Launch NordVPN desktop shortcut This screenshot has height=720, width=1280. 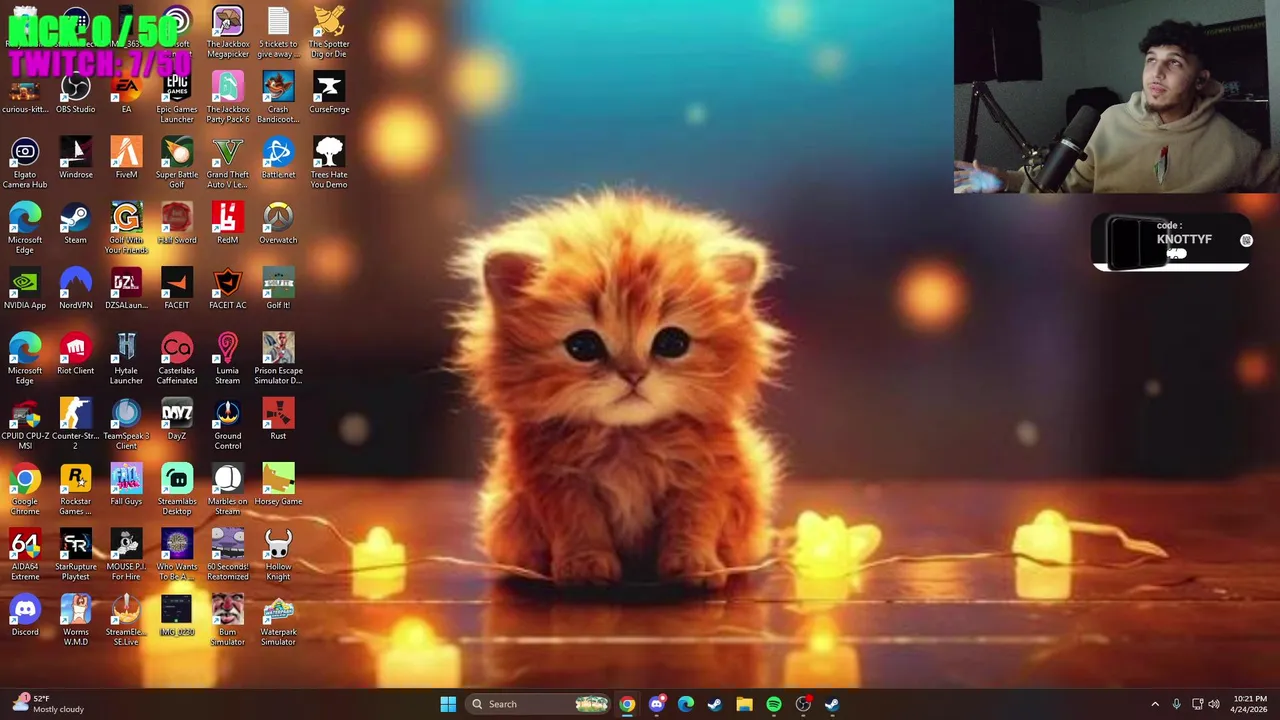[76, 289]
